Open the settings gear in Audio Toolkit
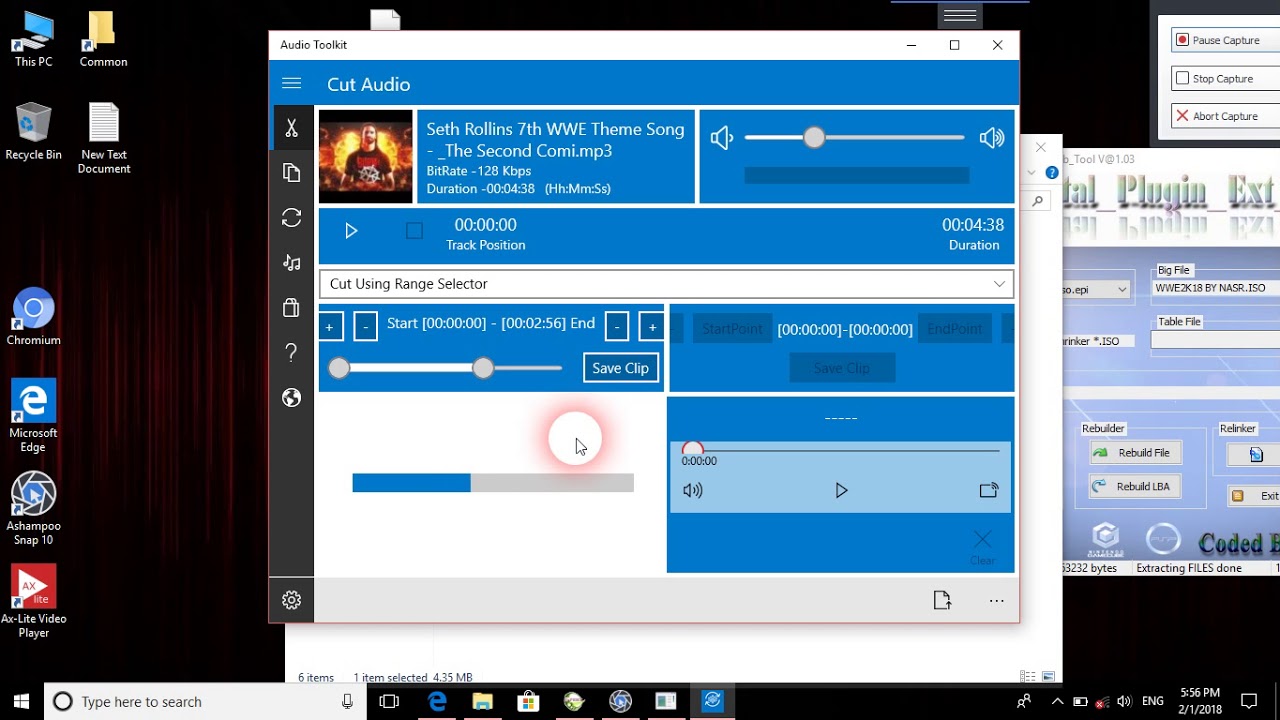Viewport: 1280px width, 720px height. [x=291, y=600]
